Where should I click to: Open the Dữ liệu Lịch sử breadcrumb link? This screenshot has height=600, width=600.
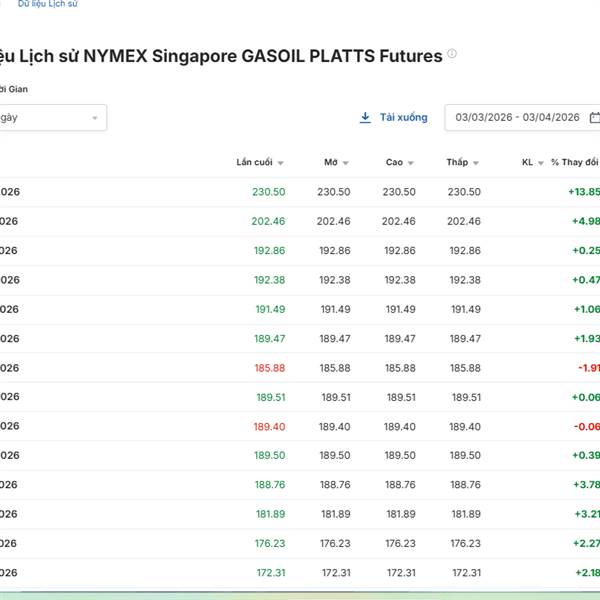(47, 4)
